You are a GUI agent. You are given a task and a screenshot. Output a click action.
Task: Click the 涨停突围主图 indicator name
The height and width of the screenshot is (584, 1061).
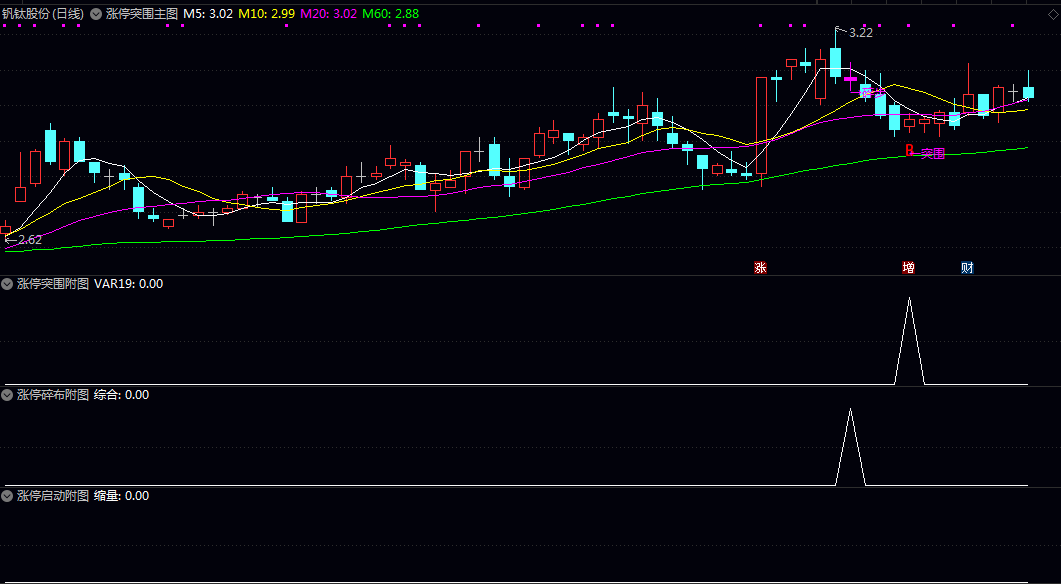(142, 14)
